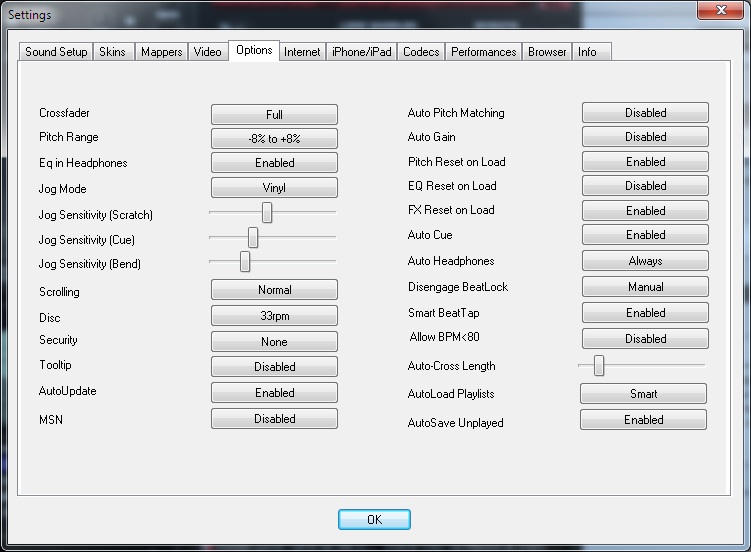Select the Options tab
This screenshot has height=552, width=751.
[254, 50]
